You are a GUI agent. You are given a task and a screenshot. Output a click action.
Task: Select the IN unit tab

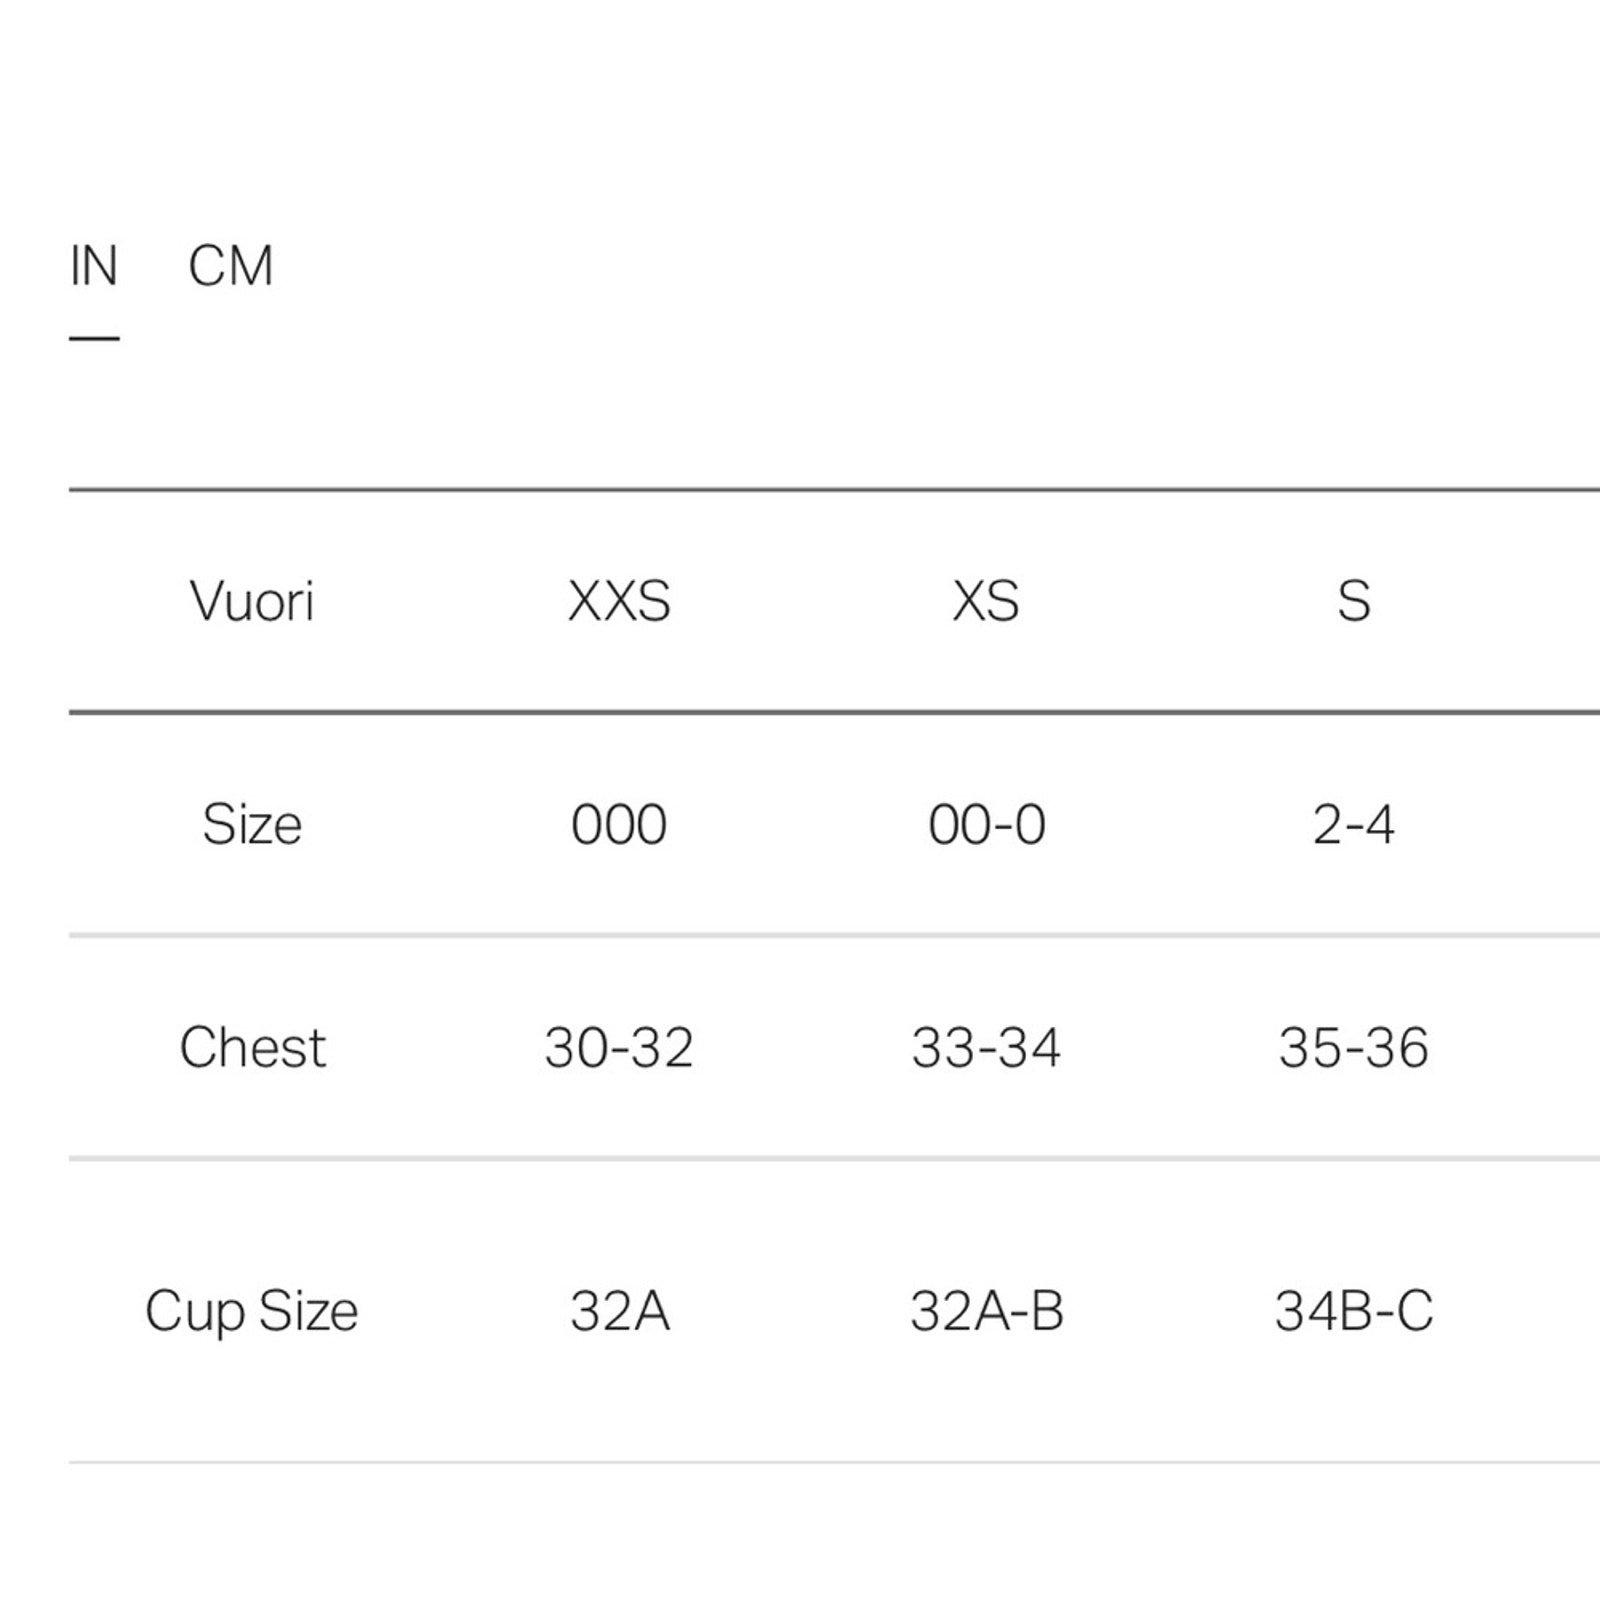pyautogui.click(x=94, y=266)
